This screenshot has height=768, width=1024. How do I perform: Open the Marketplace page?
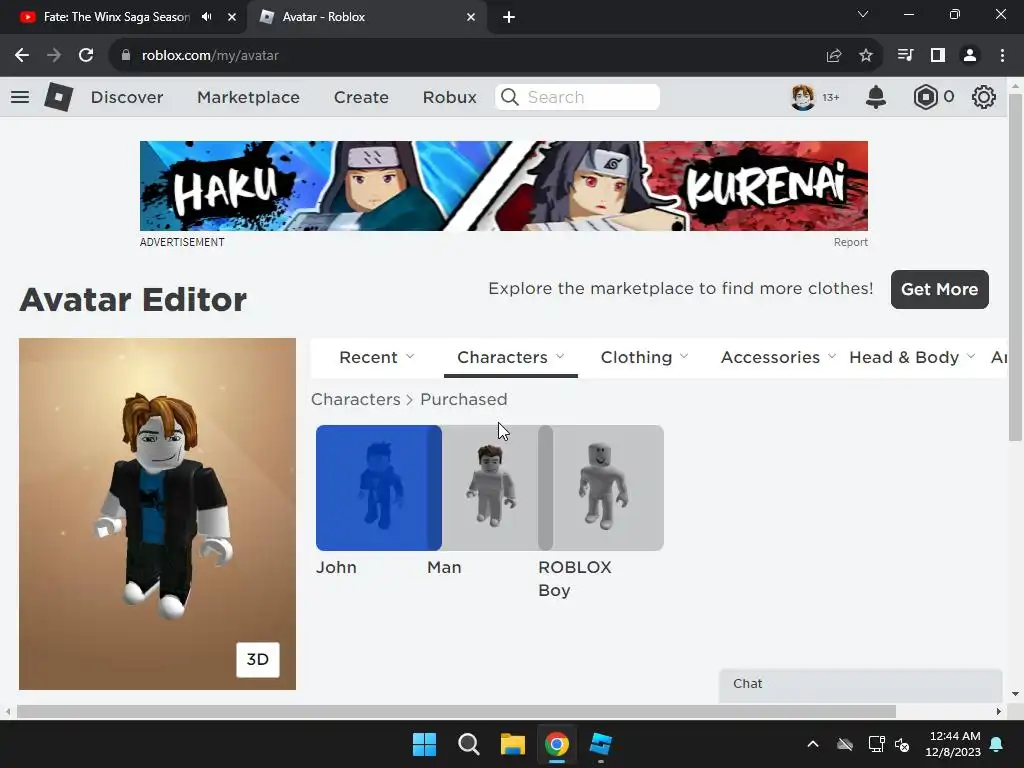[x=248, y=97]
